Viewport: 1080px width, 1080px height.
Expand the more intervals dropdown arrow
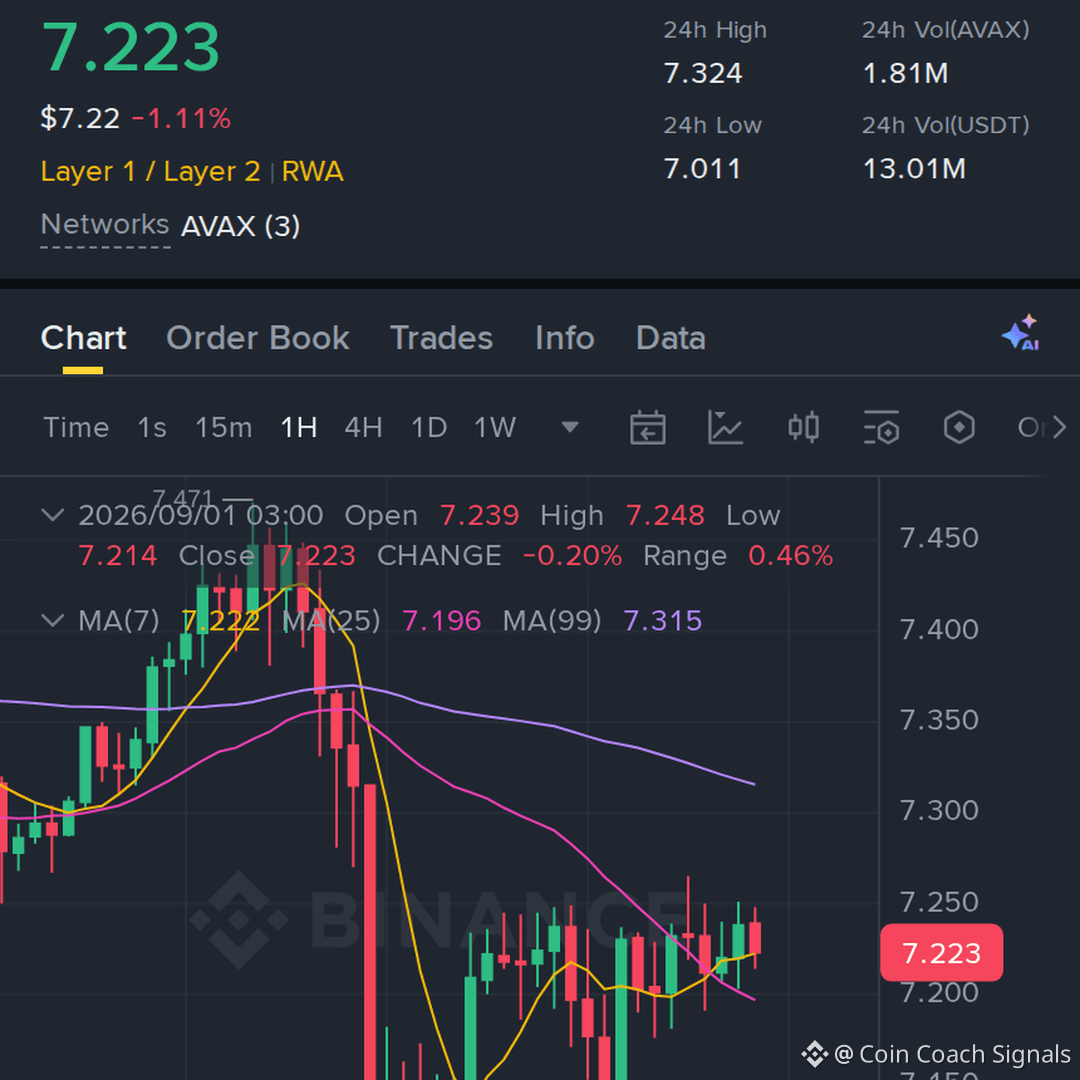coord(570,428)
